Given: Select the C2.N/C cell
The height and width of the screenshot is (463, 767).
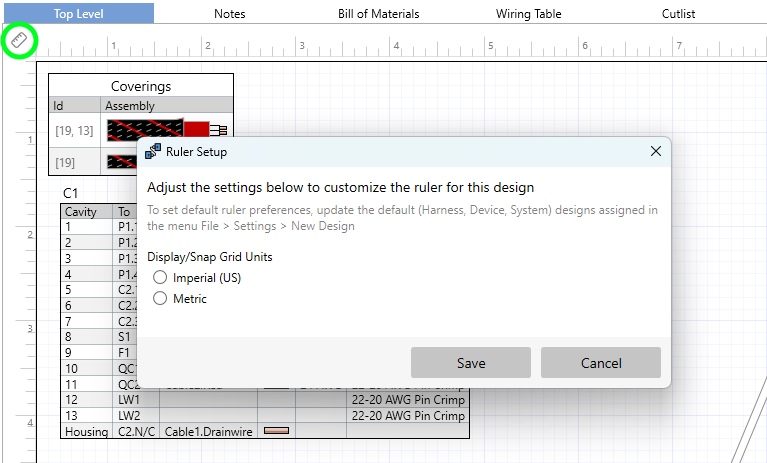Looking at the screenshot, I should click(x=136, y=431).
